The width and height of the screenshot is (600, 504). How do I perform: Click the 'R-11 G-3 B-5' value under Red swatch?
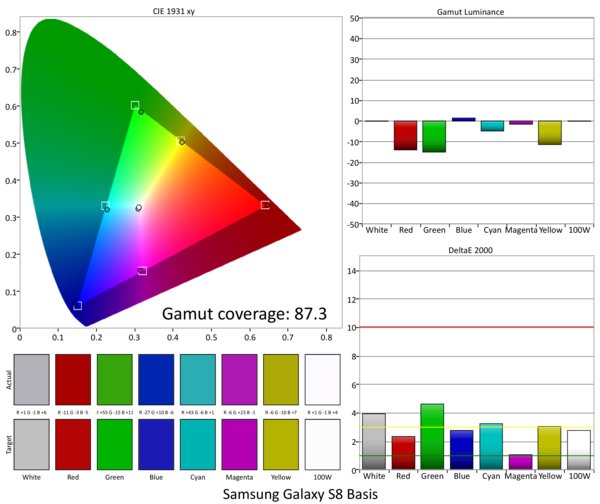[x=73, y=412]
